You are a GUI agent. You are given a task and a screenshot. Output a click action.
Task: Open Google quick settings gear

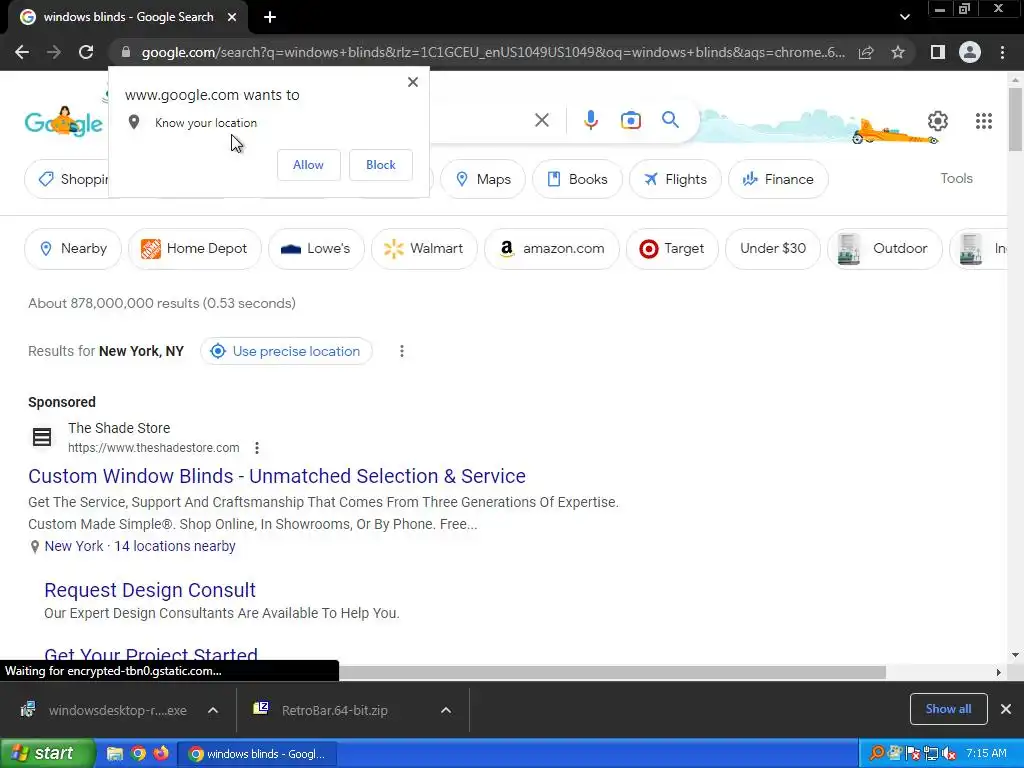(x=938, y=121)
